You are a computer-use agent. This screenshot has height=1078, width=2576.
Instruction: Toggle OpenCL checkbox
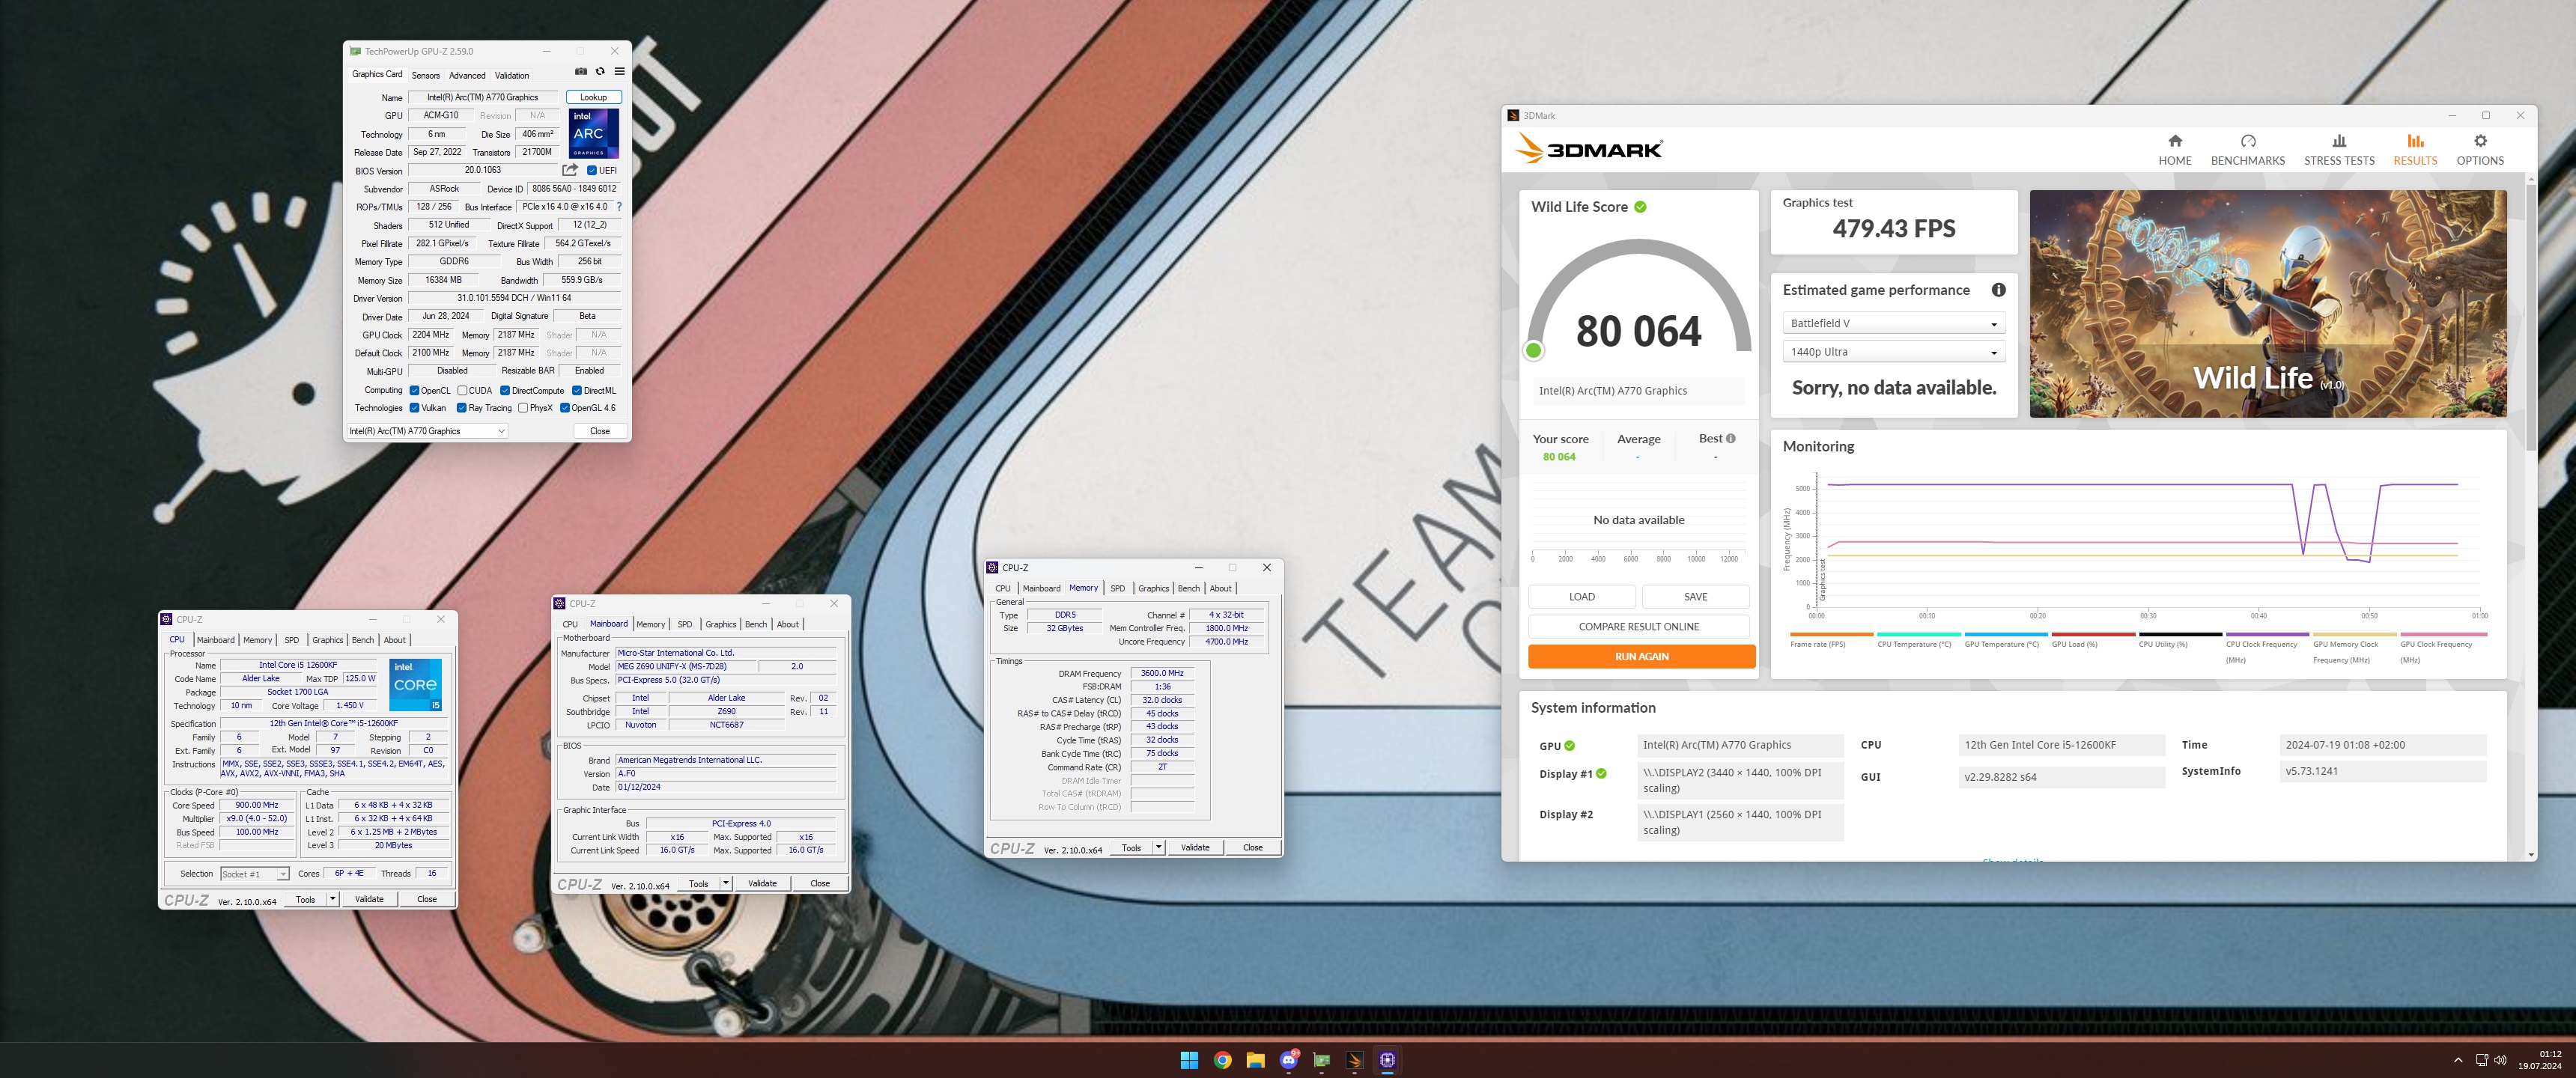tap(414, 391)
